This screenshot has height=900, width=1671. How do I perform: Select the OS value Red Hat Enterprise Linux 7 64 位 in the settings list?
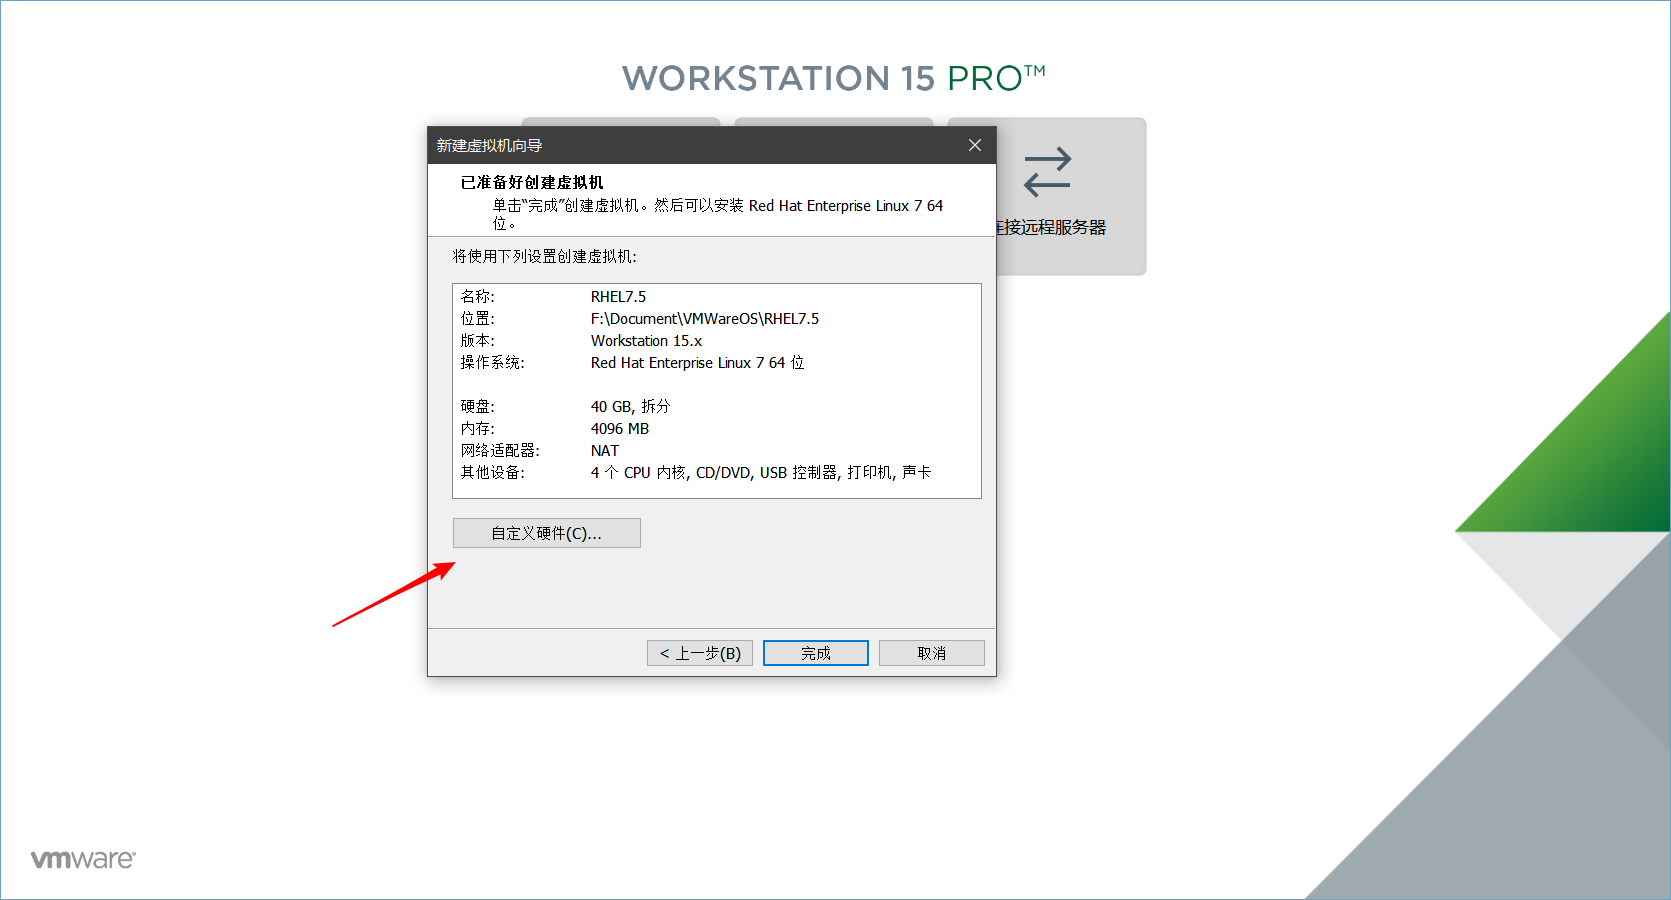697,363
